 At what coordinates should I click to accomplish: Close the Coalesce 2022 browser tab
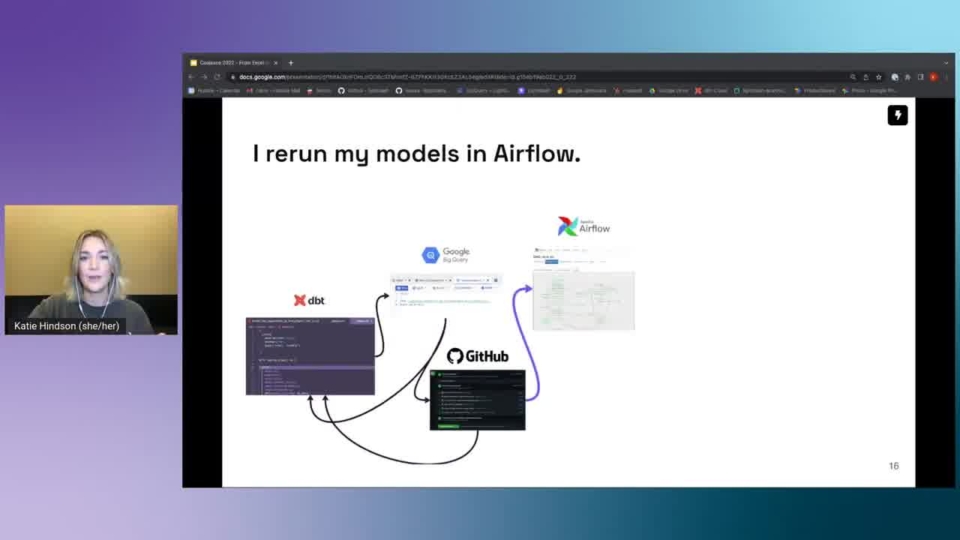[276, 62]
